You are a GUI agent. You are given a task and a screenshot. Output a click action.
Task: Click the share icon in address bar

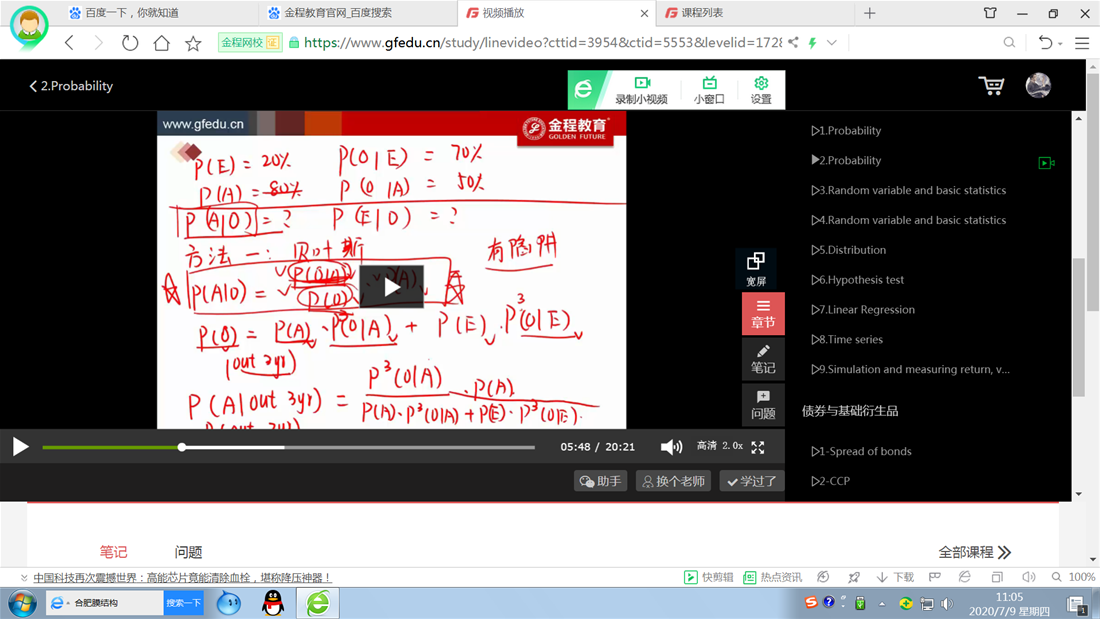793,42
